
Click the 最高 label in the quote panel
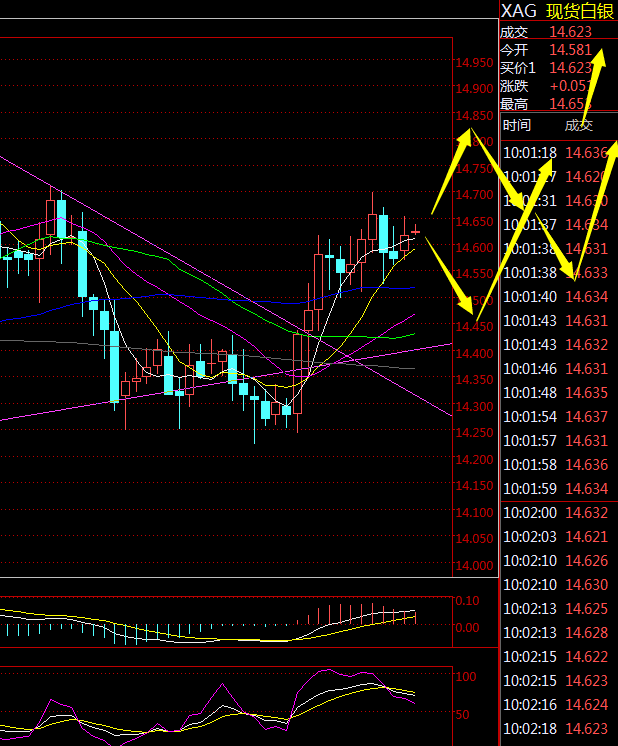tap(514, 104)
